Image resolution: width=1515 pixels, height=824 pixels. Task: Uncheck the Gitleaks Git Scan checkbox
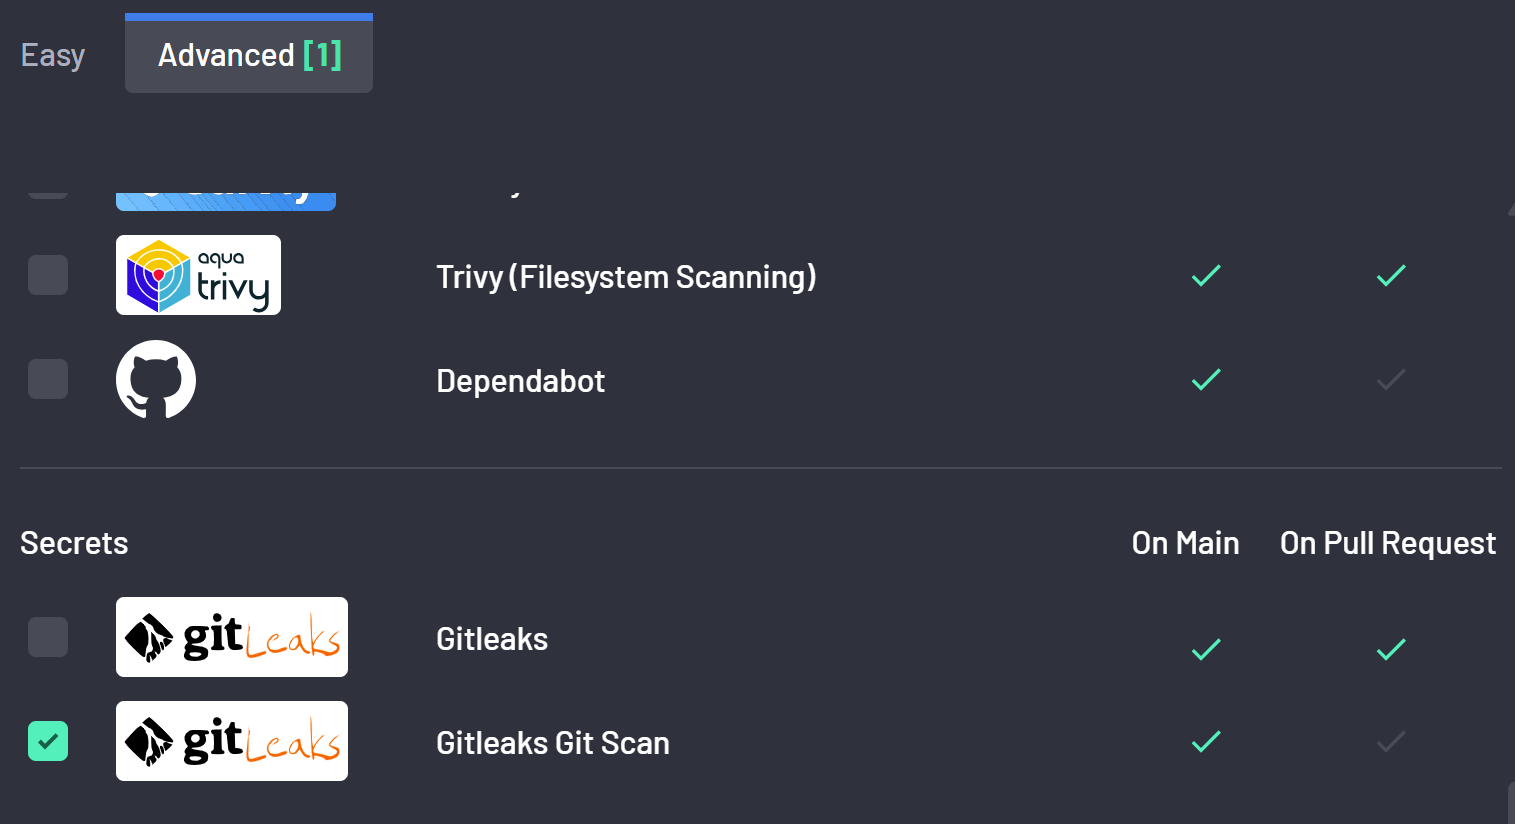(x=48, y=741)
